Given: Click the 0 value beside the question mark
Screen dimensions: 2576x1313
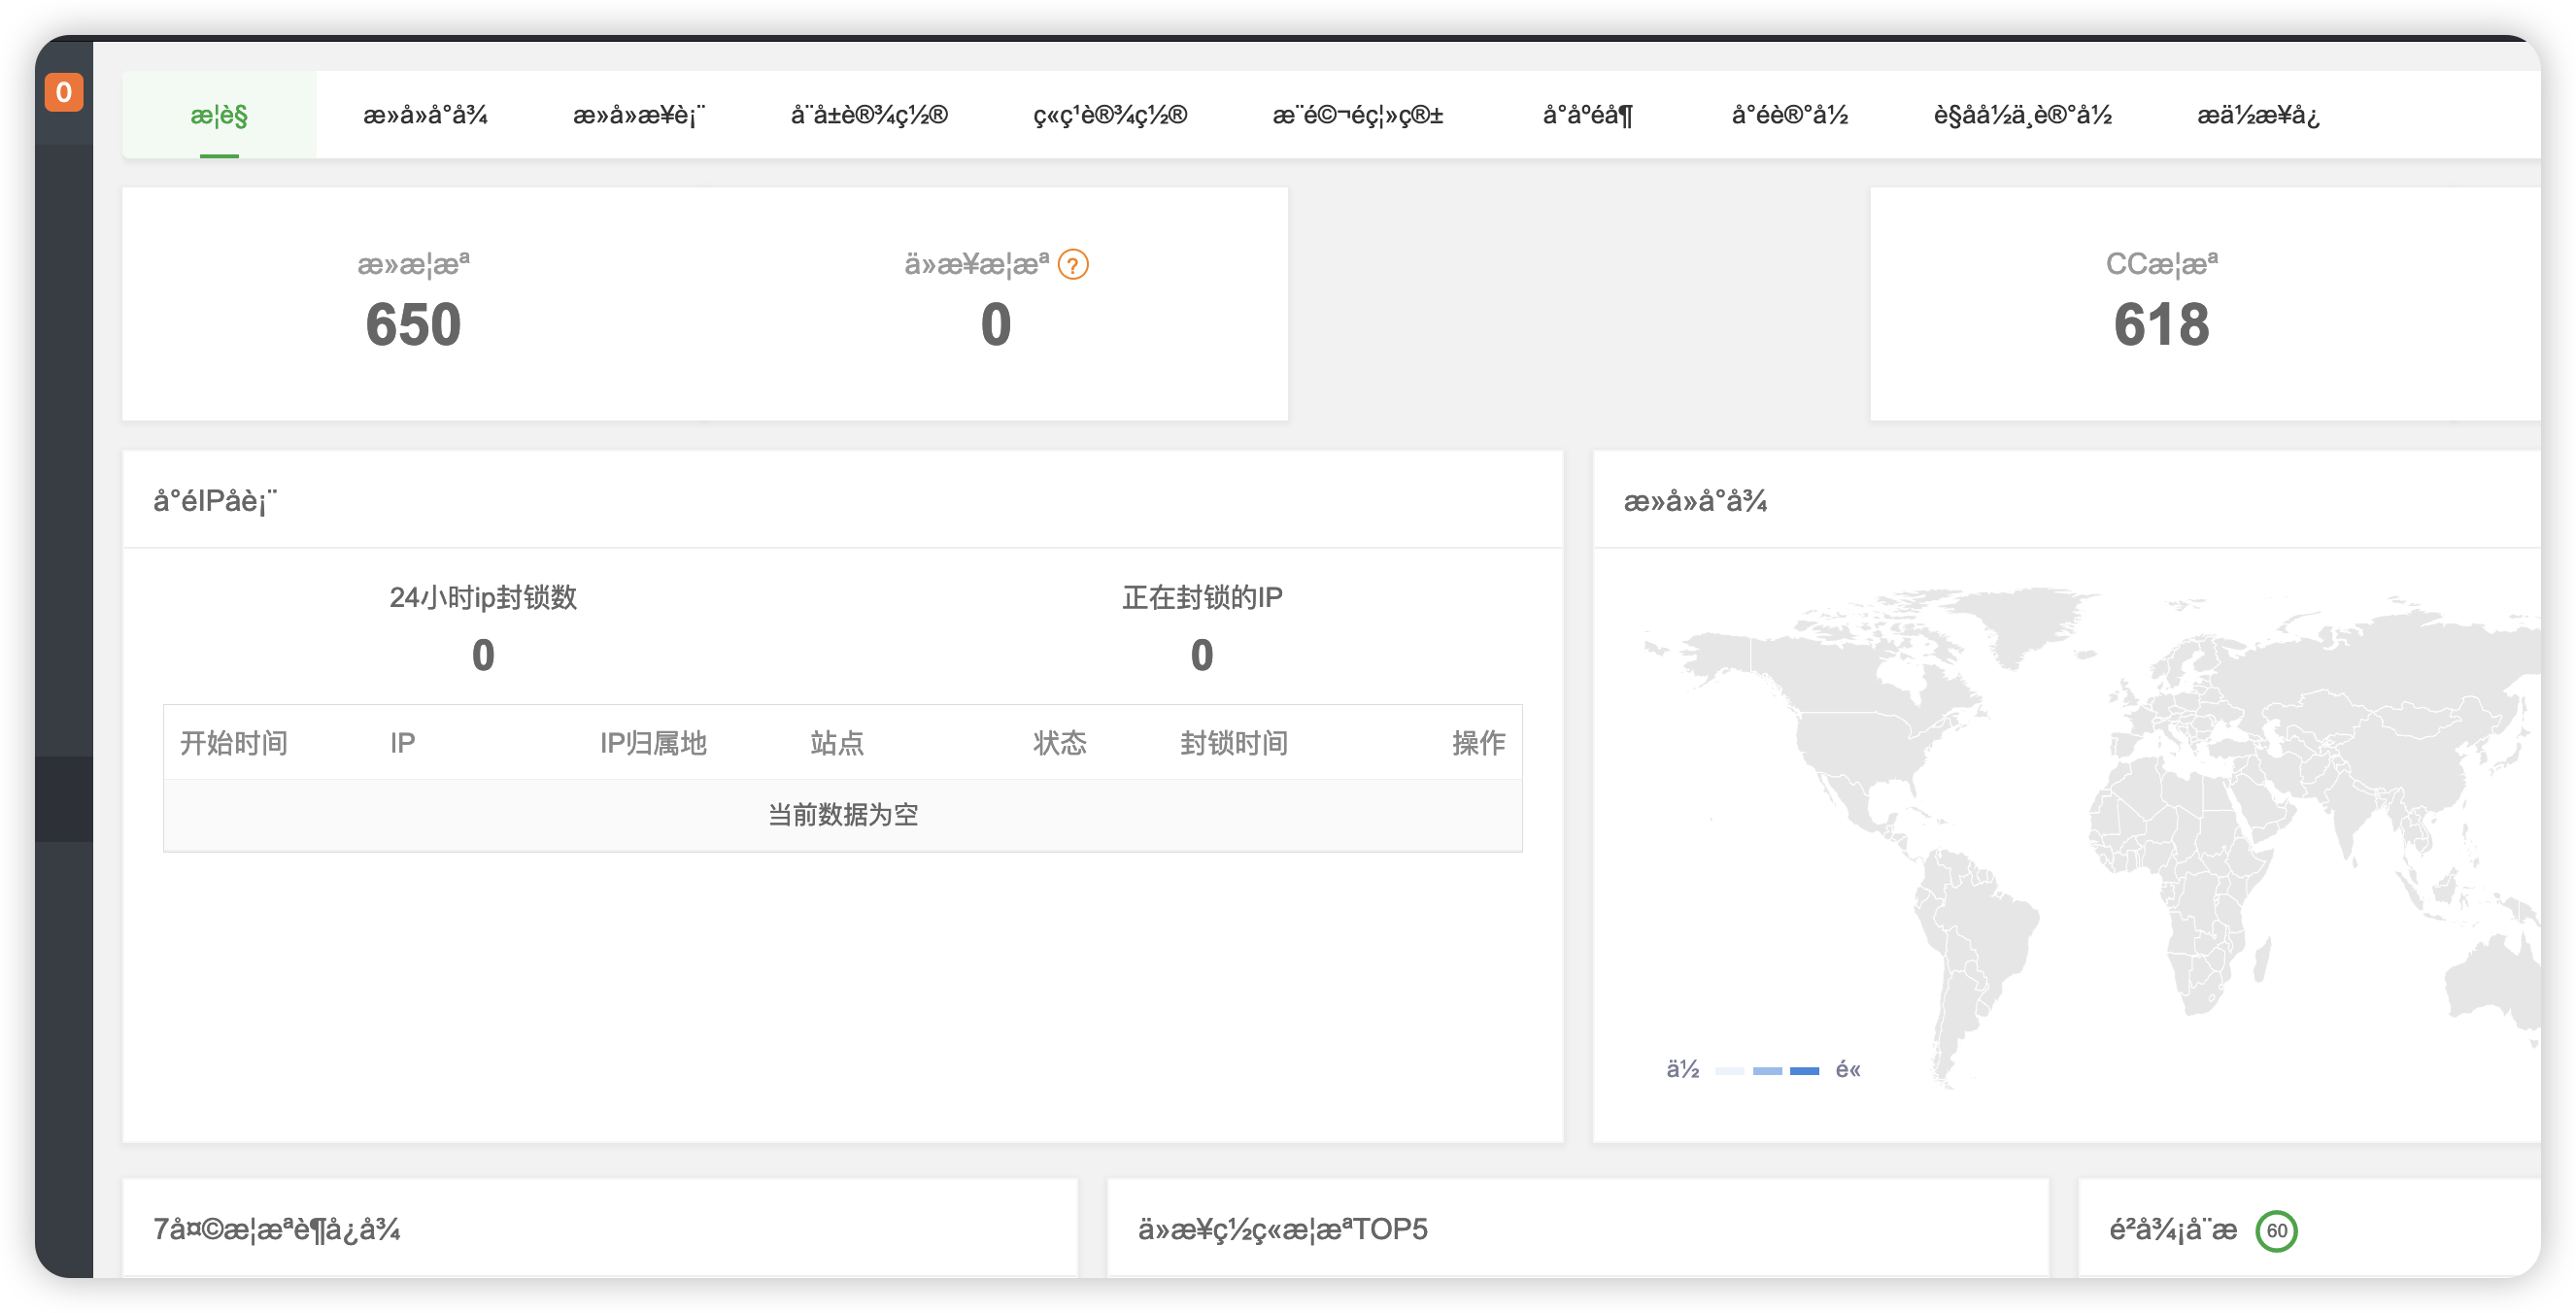Looking at the screenshot, I should (x=996, y=325).
